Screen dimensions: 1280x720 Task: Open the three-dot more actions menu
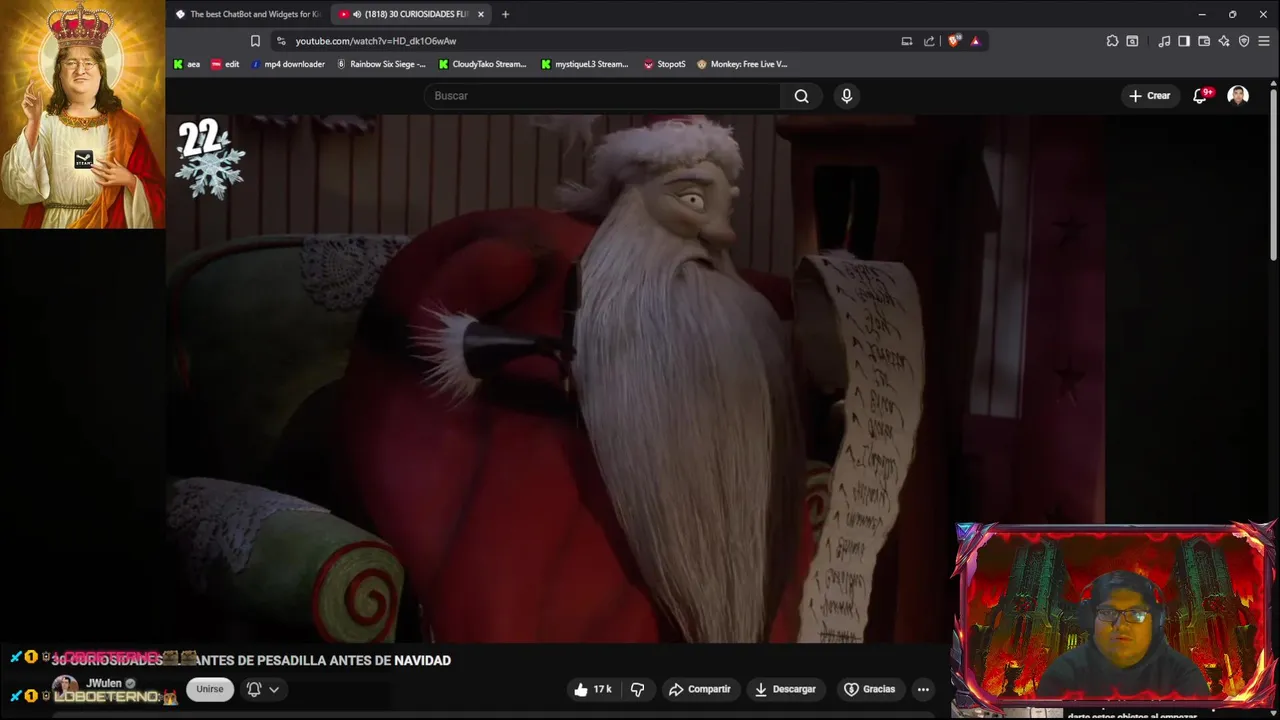coord(923,689)
